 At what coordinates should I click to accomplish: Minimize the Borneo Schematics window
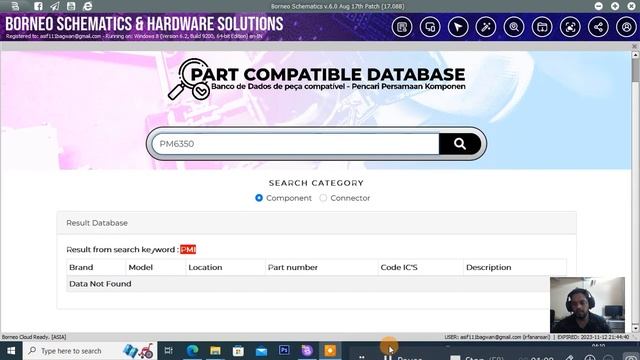pyautogui.click(x=599, y=6)
